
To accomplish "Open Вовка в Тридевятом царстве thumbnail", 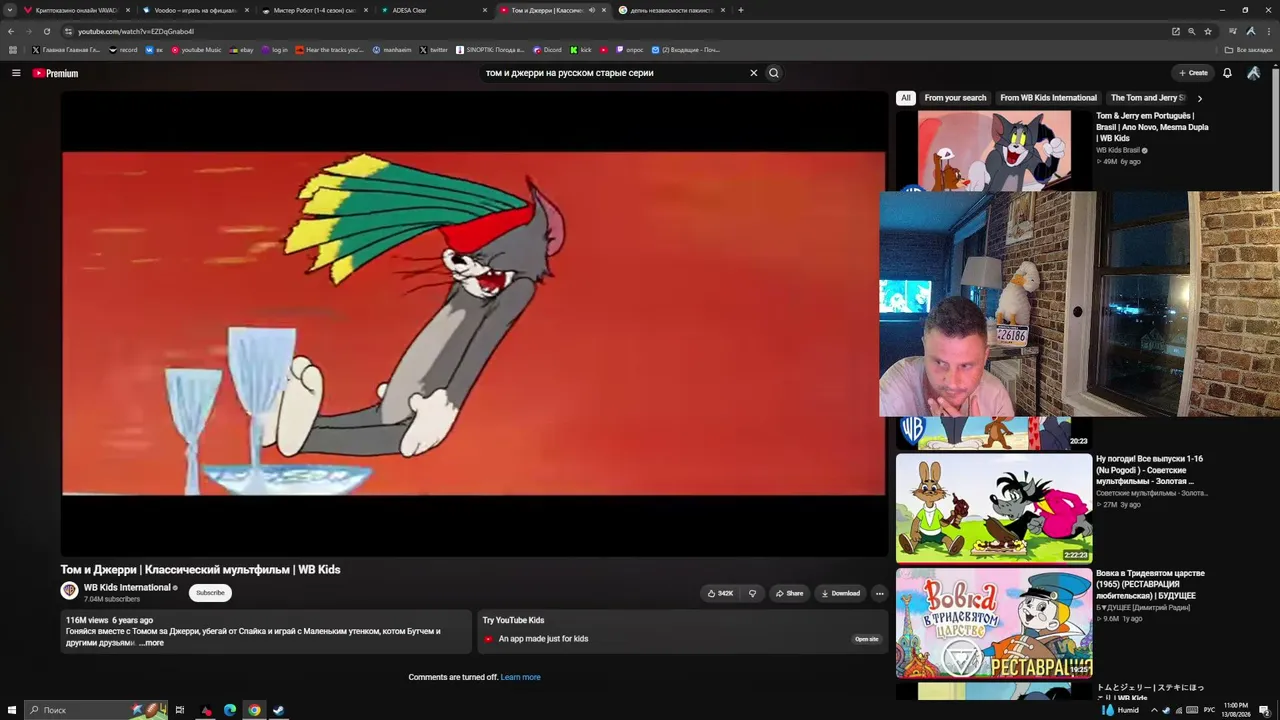I will [x=994, y=623].
